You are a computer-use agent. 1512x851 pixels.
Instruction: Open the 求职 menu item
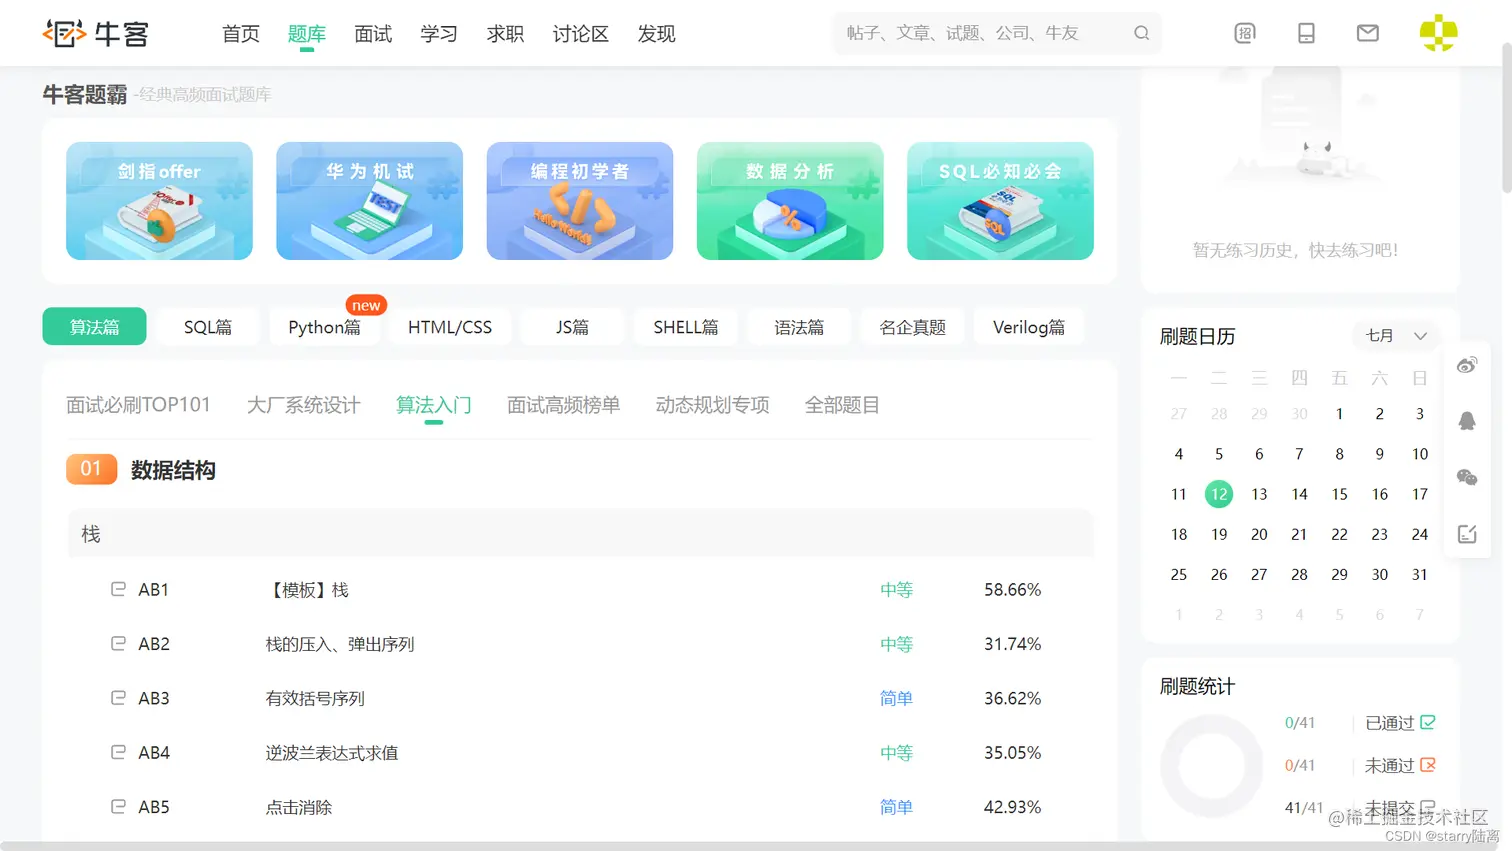(x=505, y=33)
